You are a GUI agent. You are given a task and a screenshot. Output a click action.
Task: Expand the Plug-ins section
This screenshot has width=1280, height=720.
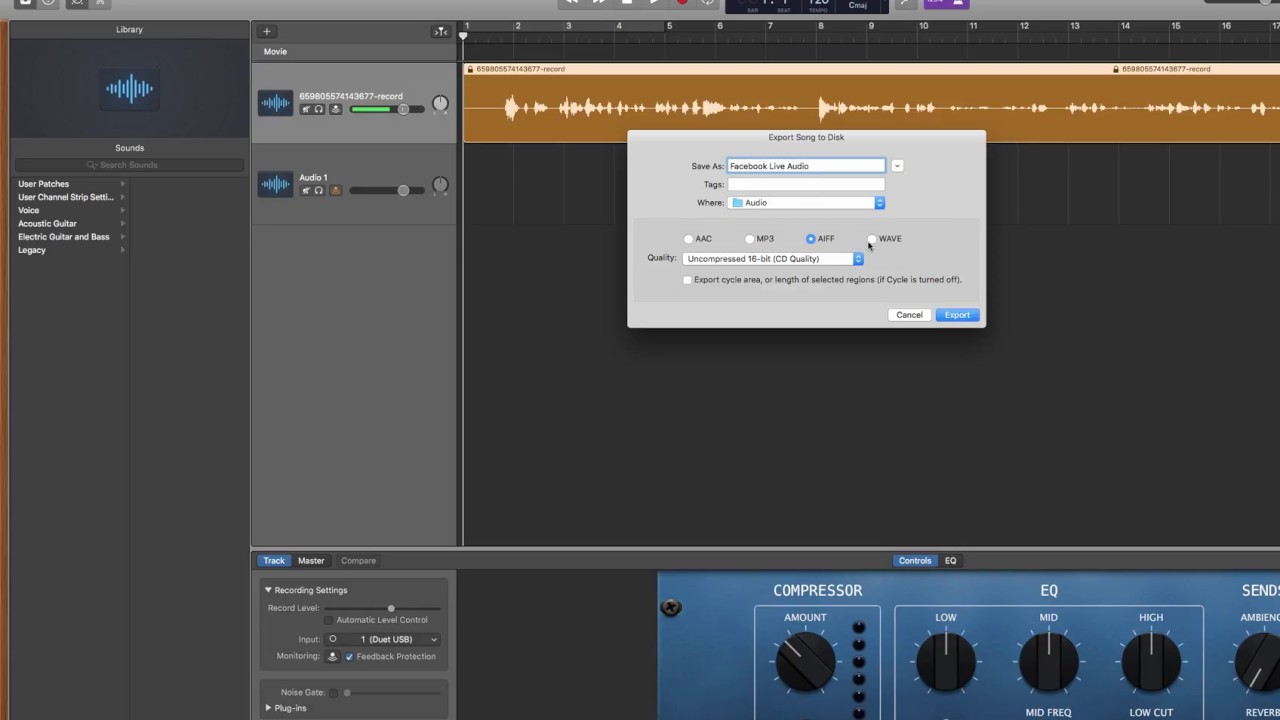(x=268, y=708)
